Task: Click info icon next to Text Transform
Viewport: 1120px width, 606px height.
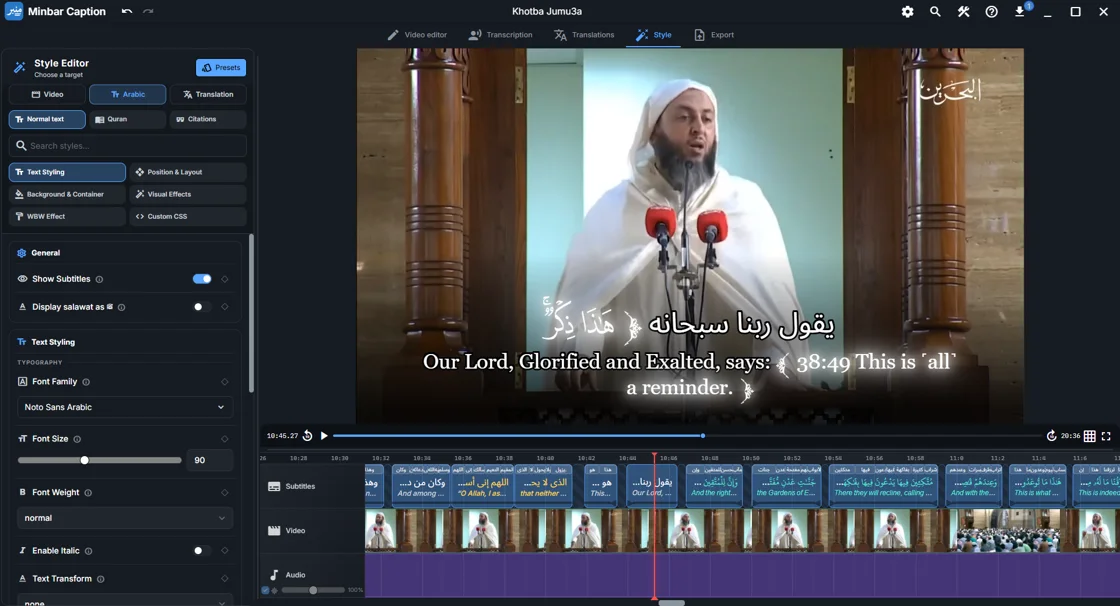Action: pyautogui.click(x=101, y=579)
